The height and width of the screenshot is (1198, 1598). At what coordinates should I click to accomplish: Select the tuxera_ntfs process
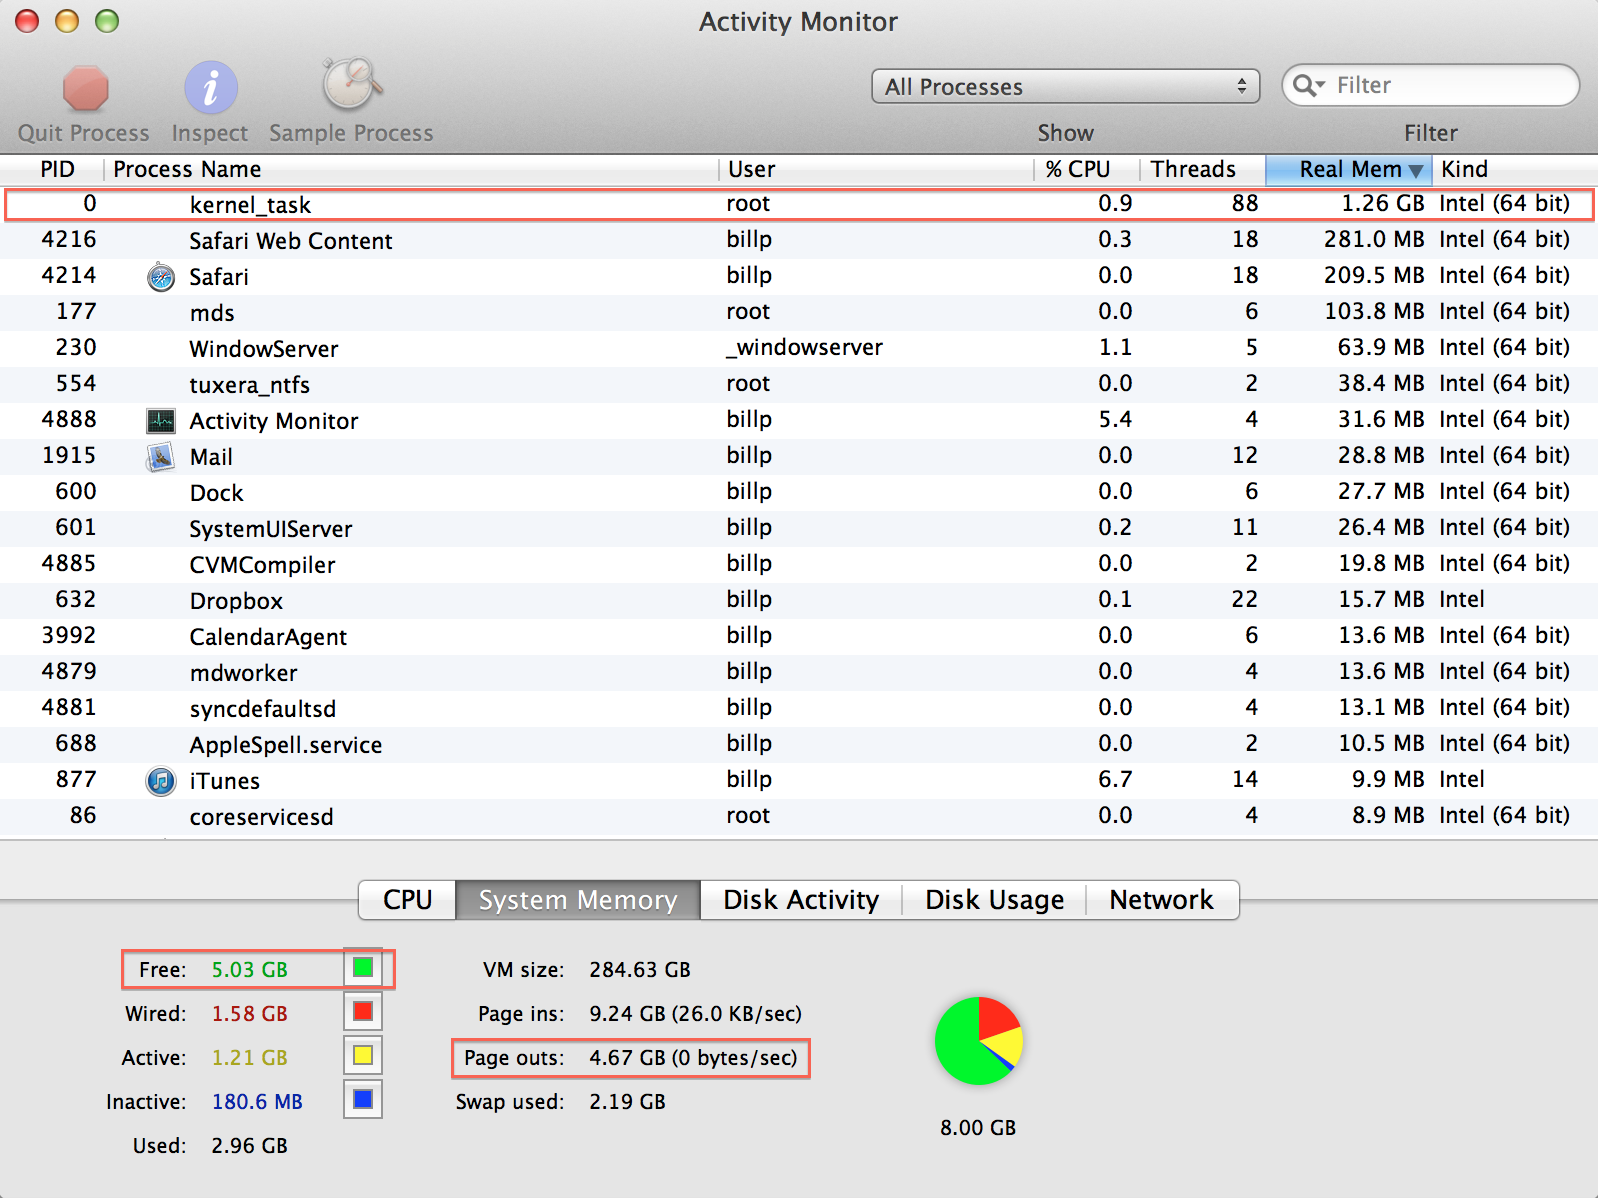click(x=799, y=384)
